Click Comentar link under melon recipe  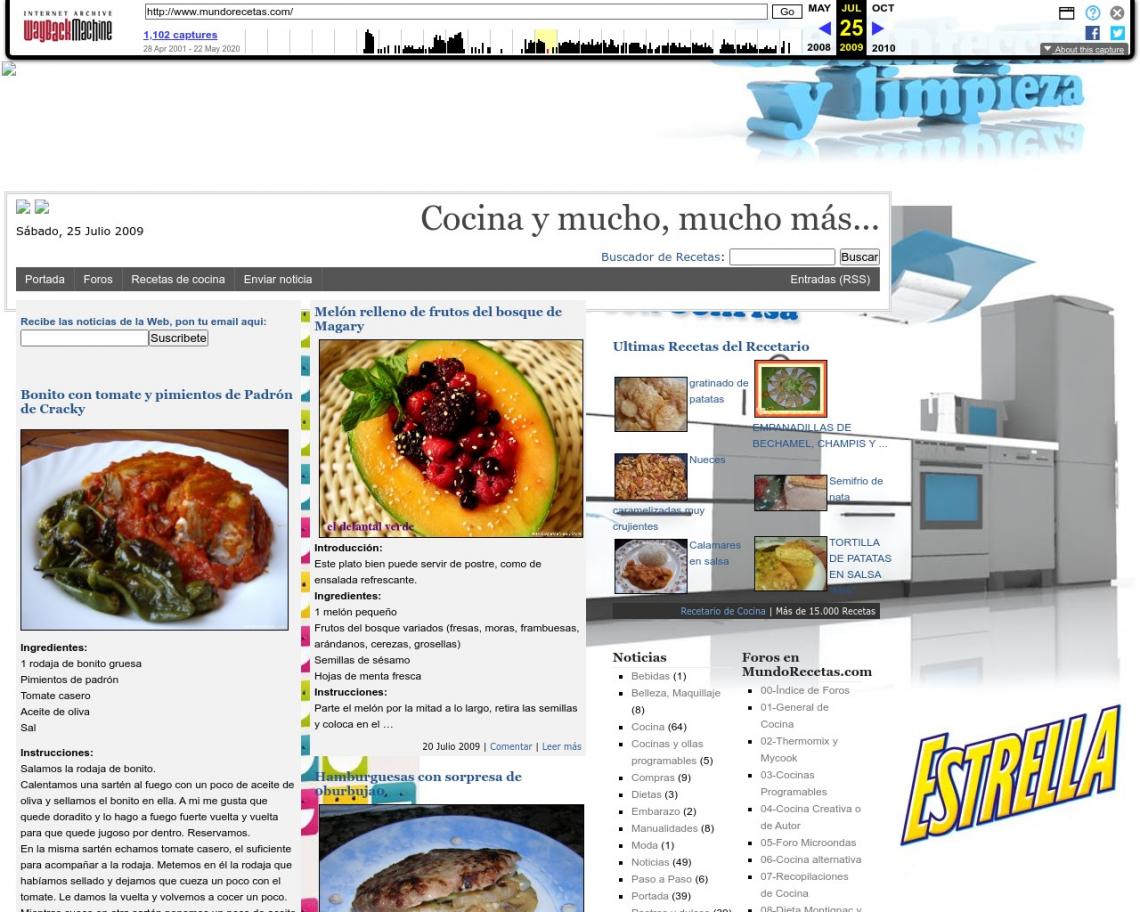511,746
